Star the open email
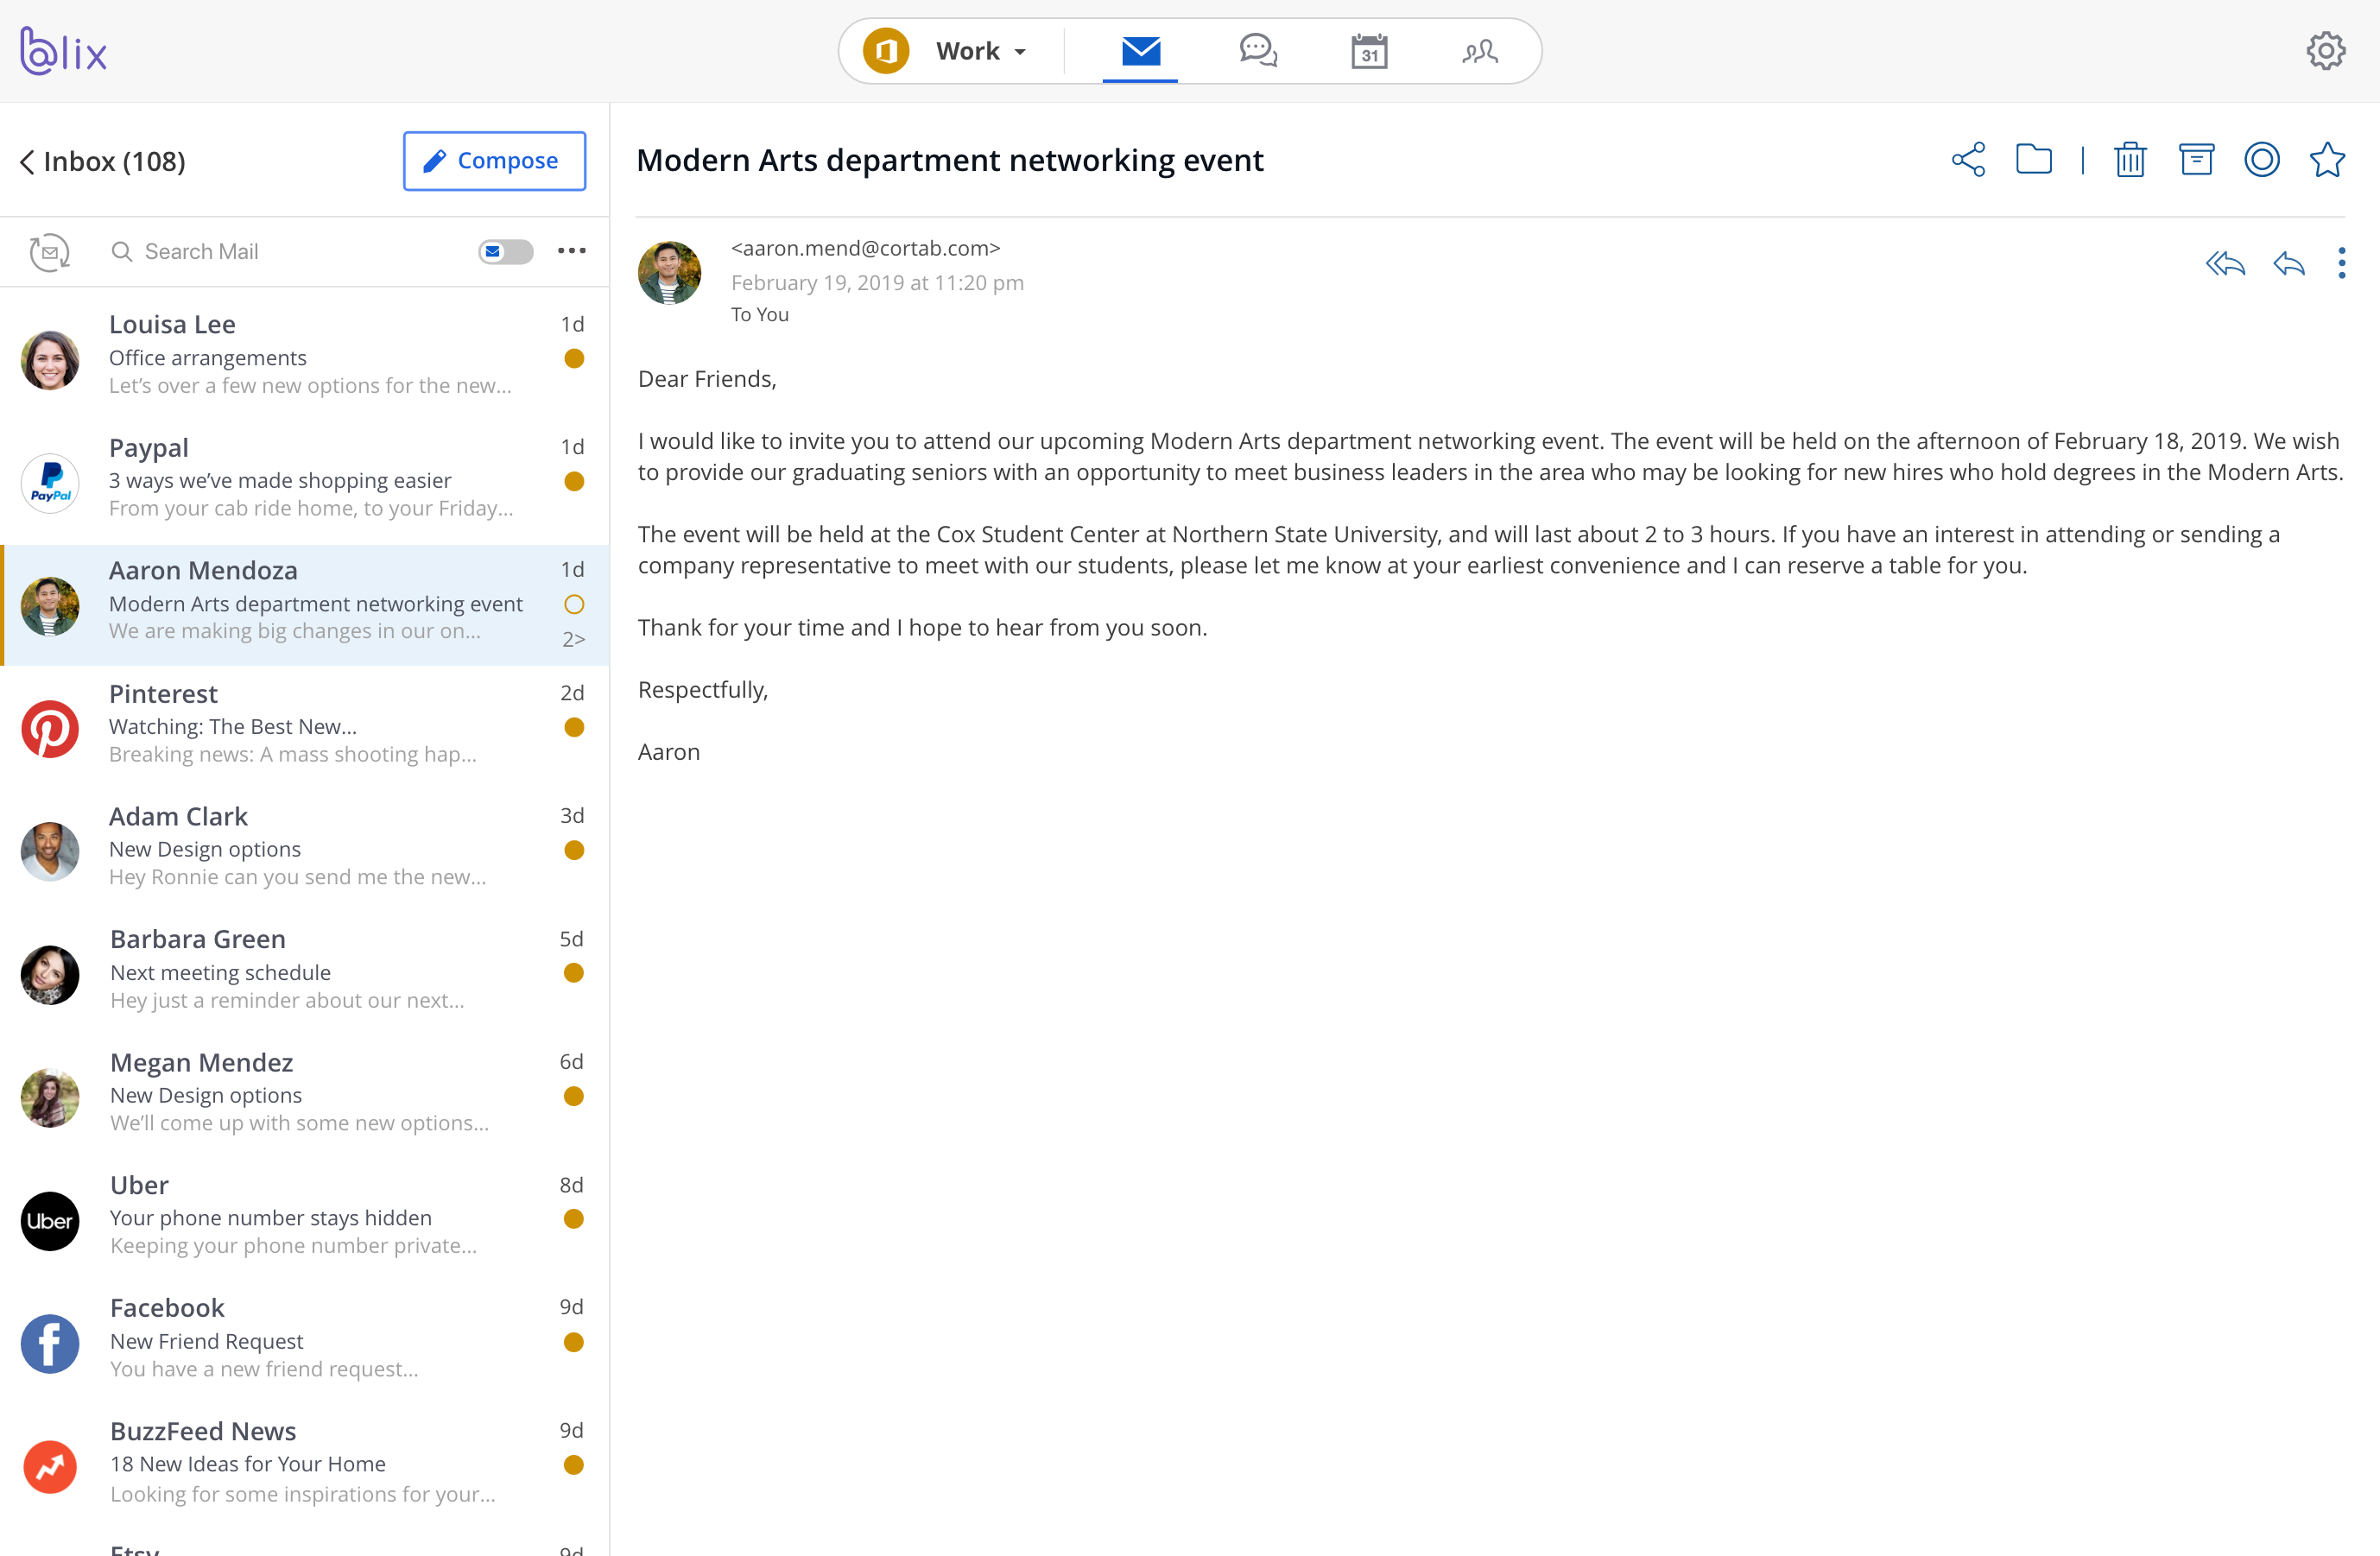The height and width of the screenshot is (1556, 2380). pyautogui.click(x=2327, y=160)
